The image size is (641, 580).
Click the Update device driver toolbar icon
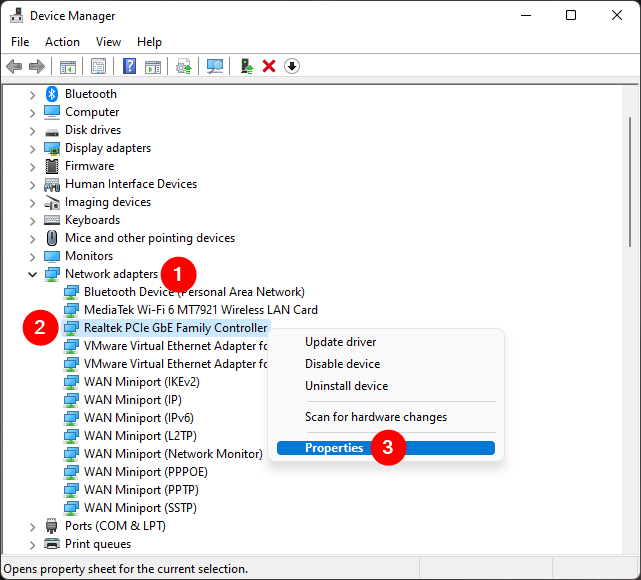click(x=246, y=66)
